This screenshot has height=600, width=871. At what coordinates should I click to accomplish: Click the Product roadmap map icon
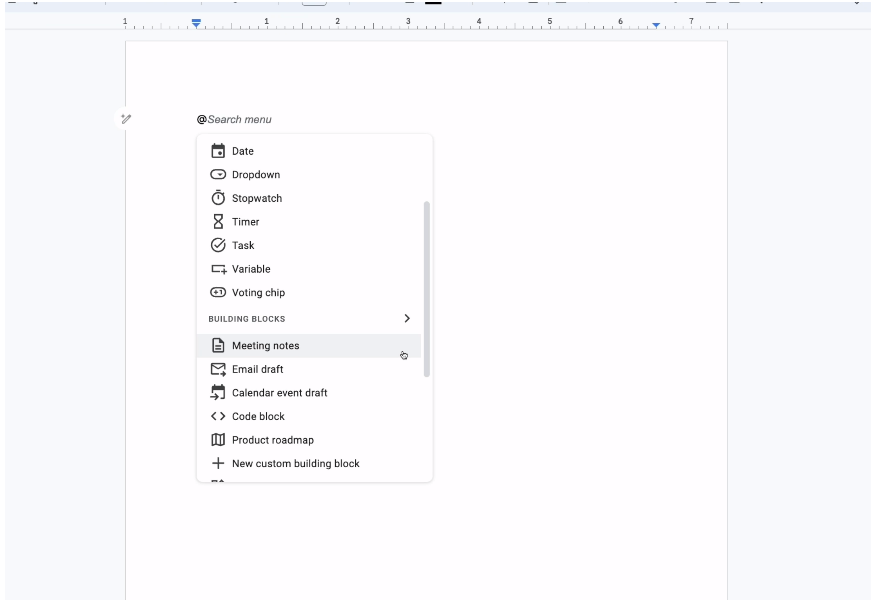point(218,440)
